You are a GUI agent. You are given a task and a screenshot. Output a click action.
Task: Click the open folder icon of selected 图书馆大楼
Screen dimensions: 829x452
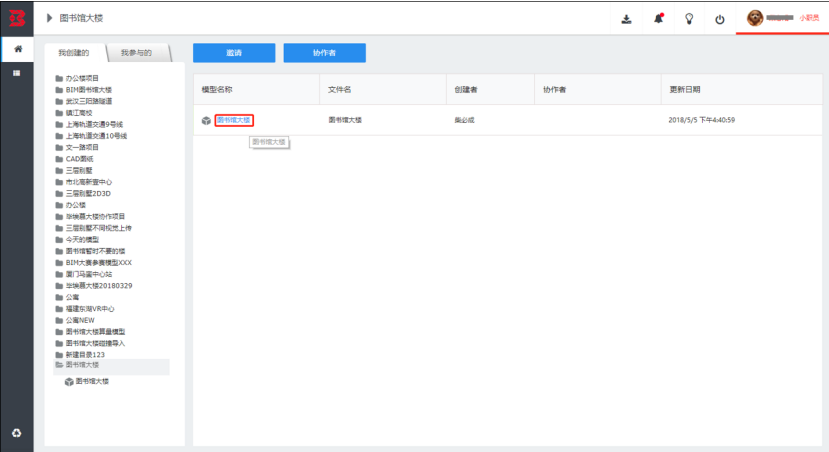point(59,365)
